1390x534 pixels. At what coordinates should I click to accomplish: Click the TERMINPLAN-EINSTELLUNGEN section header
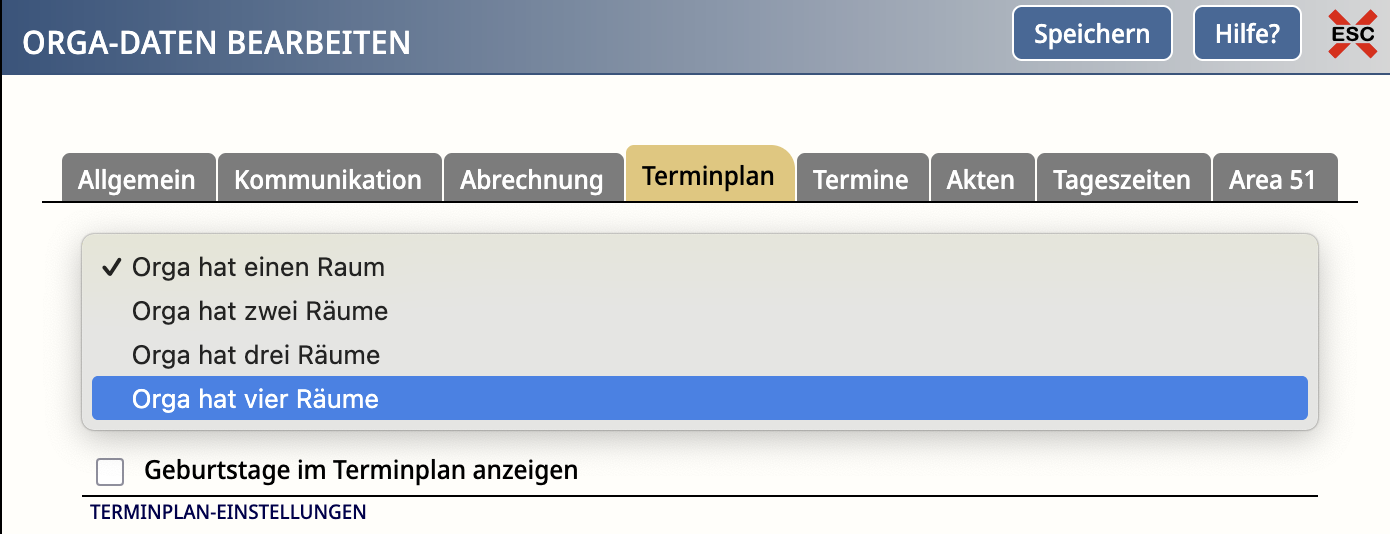point(228,513)
